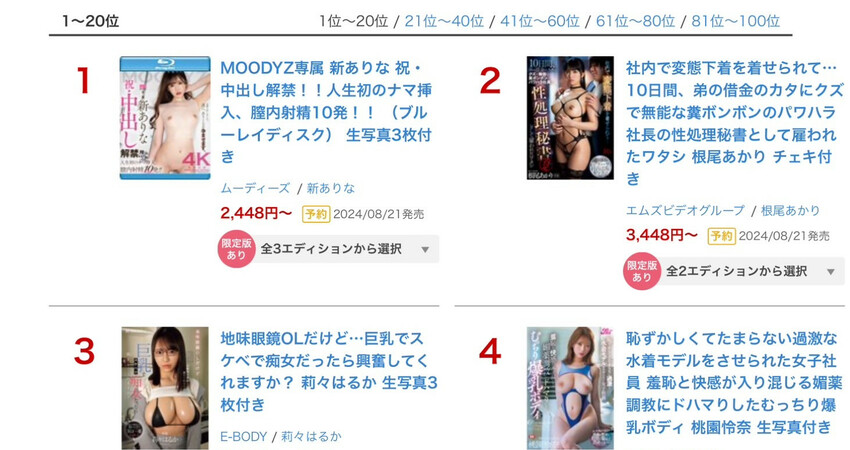Click the dropdown arrow for rank 1 editions

tap(426, 250)
